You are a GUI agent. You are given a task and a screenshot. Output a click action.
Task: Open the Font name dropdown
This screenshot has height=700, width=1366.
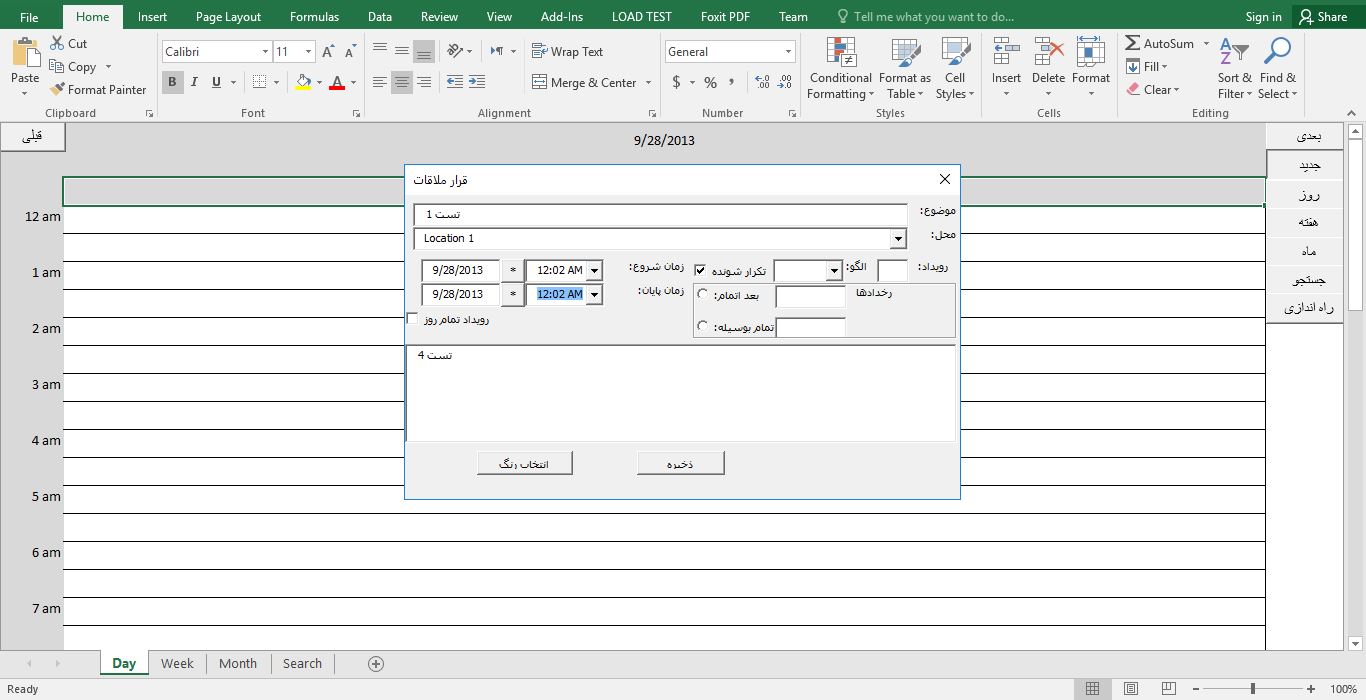(x=265, y=51)
